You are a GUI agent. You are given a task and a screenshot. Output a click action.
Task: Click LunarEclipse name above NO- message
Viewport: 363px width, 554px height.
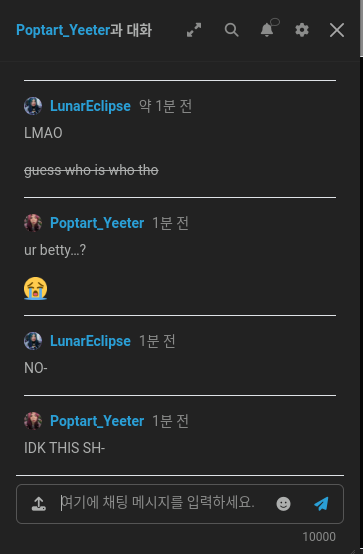90,341
